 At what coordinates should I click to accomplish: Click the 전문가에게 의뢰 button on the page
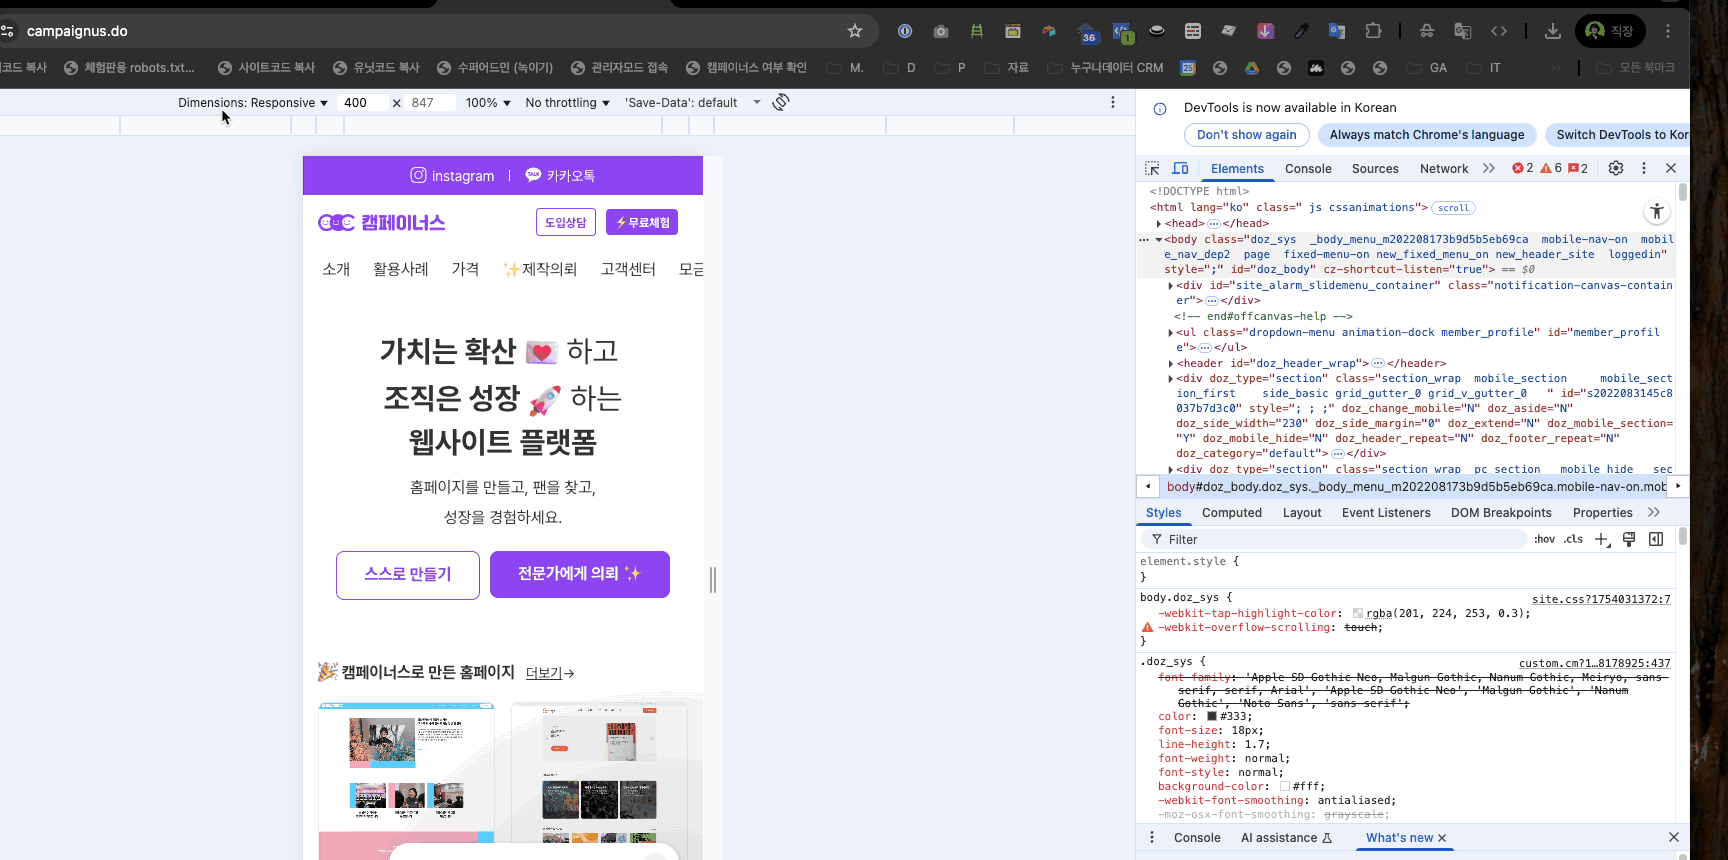579,574
